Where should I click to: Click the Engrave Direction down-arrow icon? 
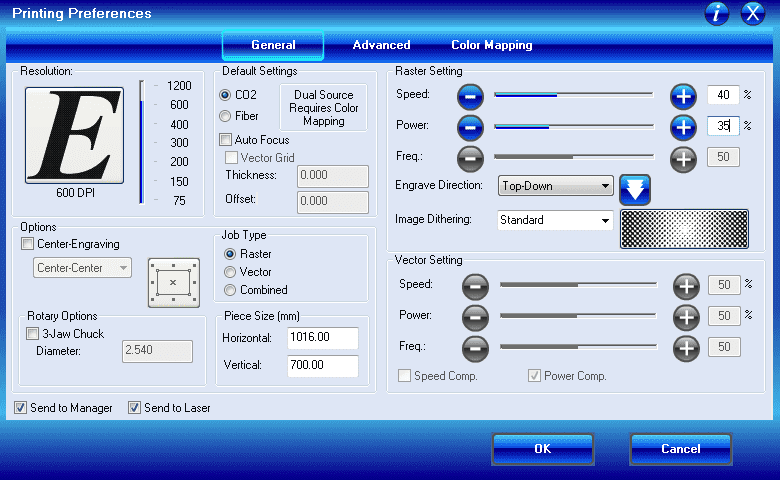635,190
